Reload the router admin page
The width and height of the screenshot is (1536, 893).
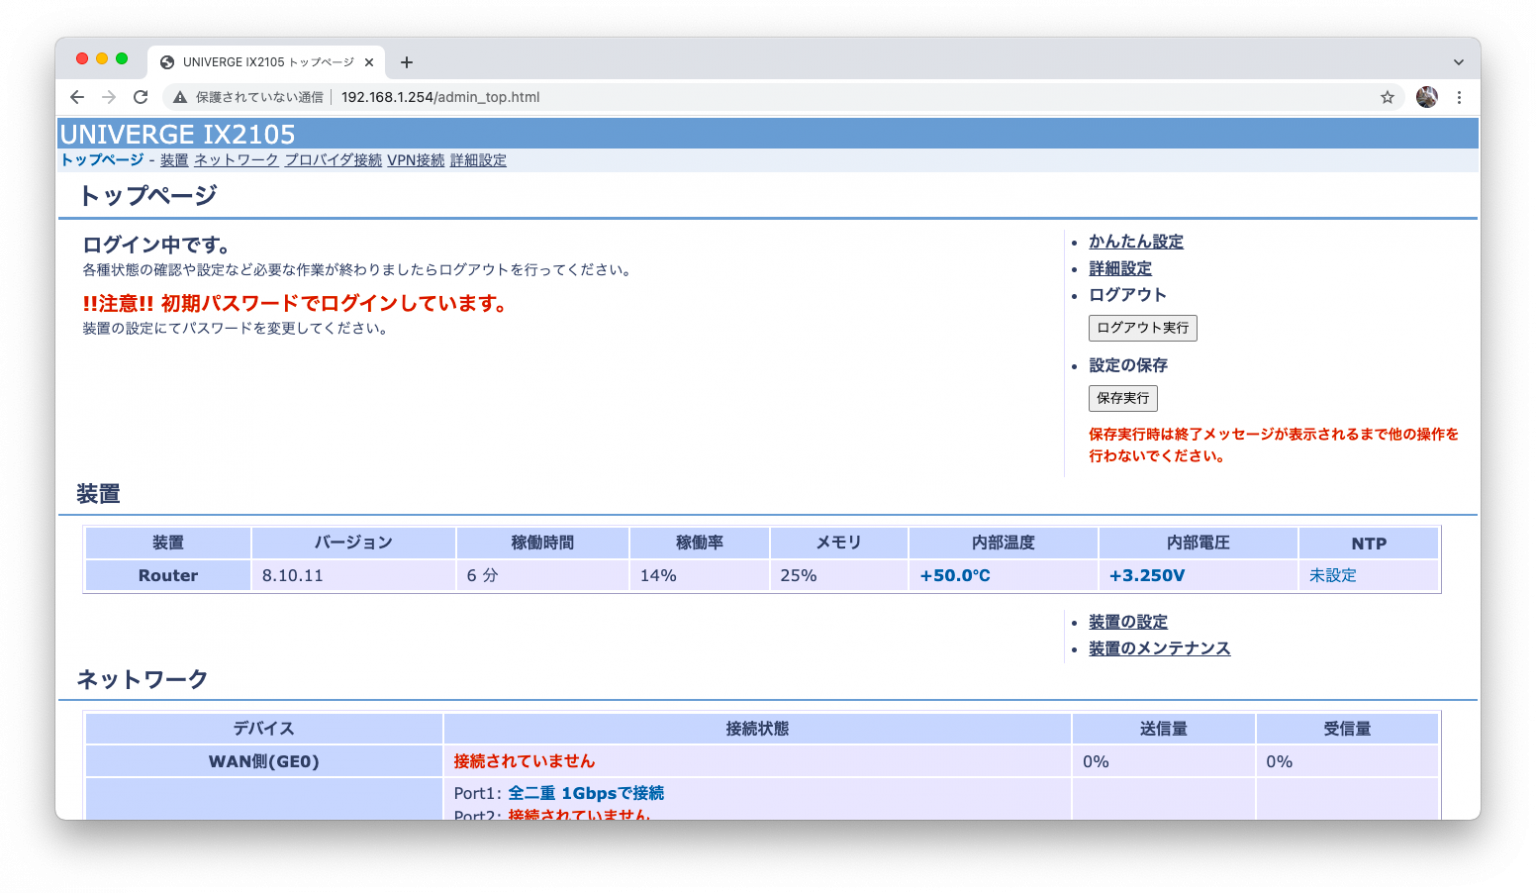point(139,97)
